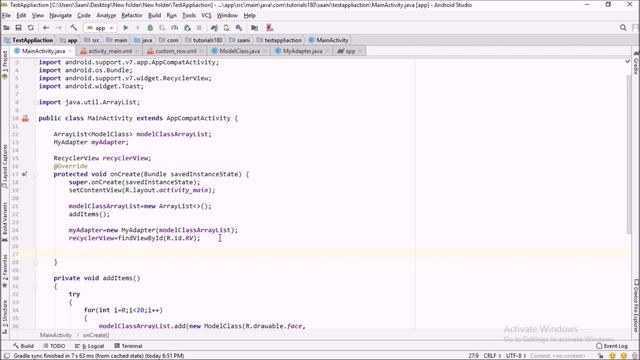Close the MainActivity.java tab

pos(70,51)
